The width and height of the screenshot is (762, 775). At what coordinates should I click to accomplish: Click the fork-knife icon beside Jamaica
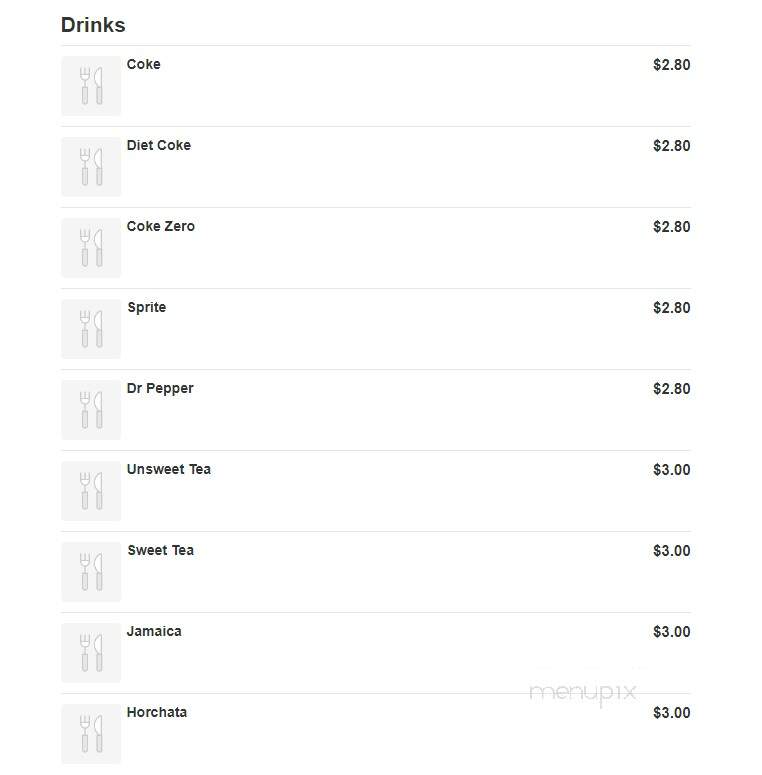tap(91, 653)
